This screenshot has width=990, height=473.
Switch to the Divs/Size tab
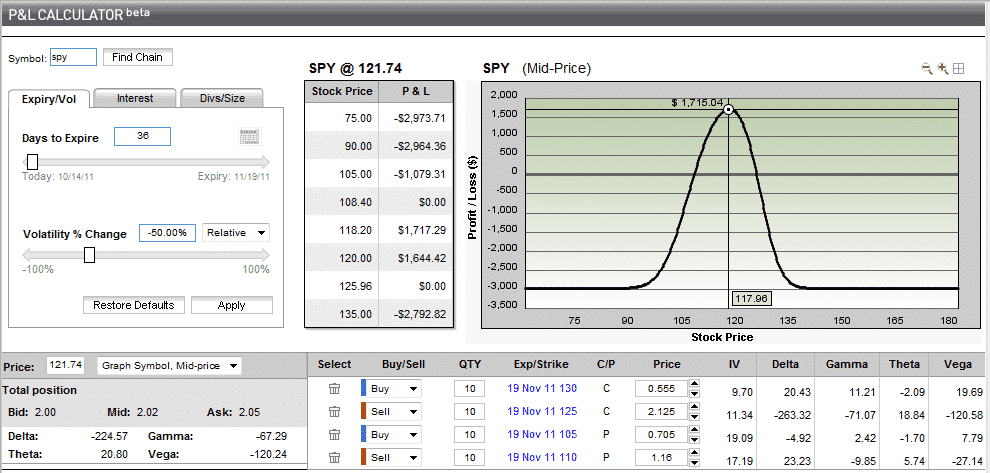tap(222, 99)
